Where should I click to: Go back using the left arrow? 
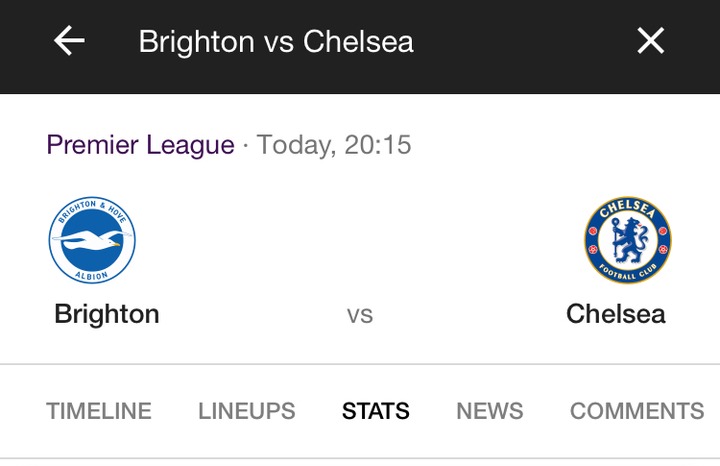[x=69, y=41]
